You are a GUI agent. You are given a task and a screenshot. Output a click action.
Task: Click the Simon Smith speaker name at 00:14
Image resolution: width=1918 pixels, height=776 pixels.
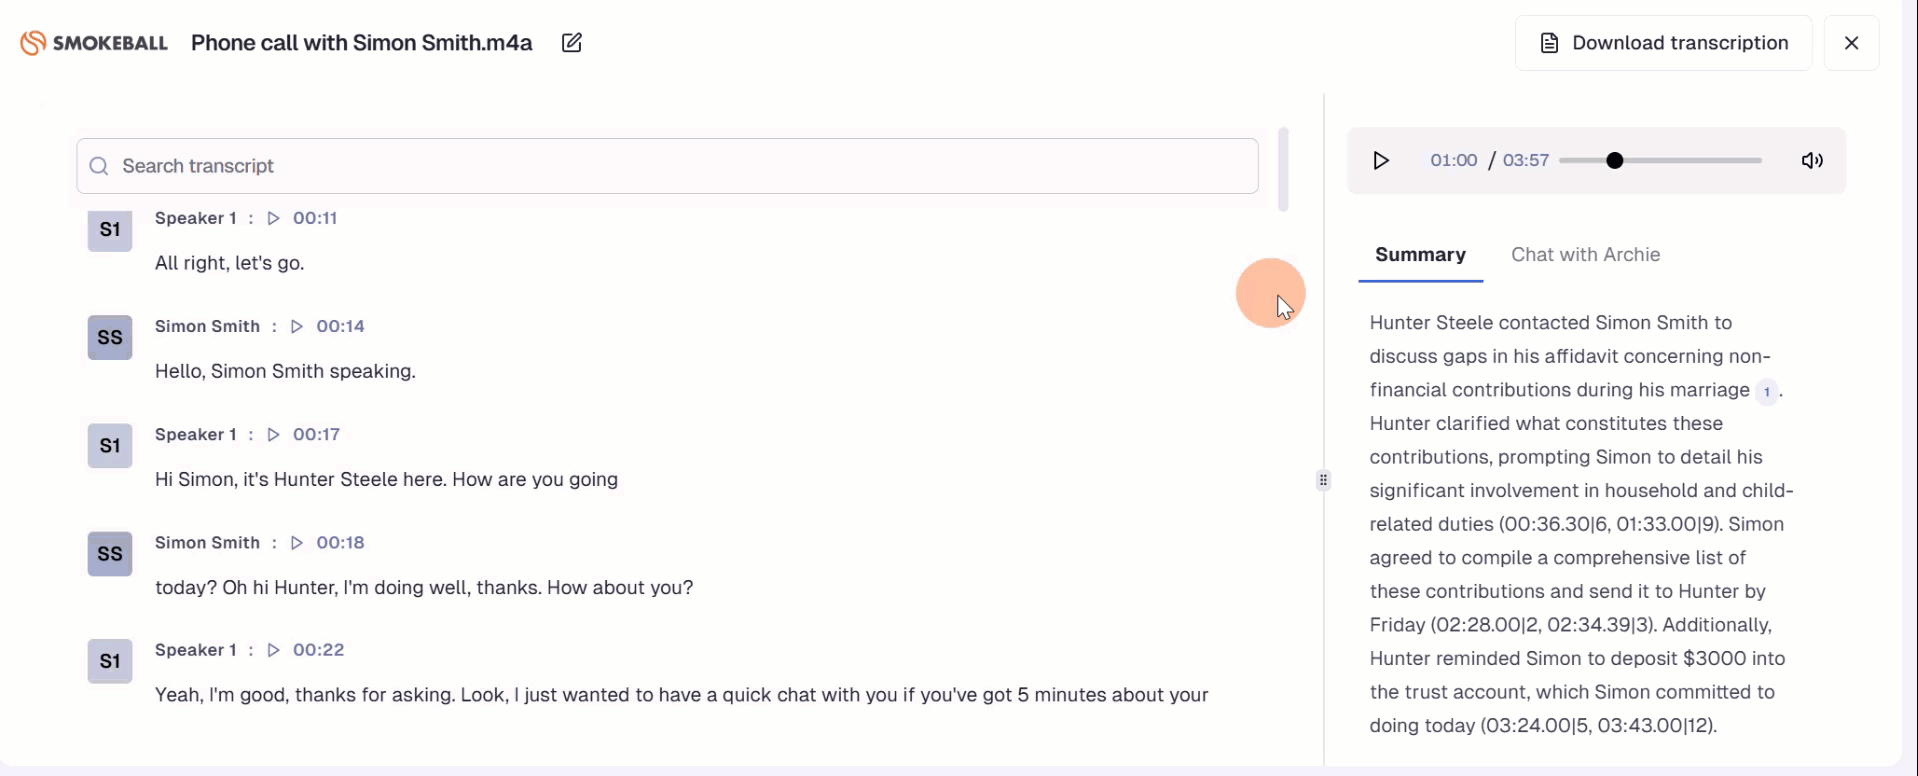[x=207, y=326]
